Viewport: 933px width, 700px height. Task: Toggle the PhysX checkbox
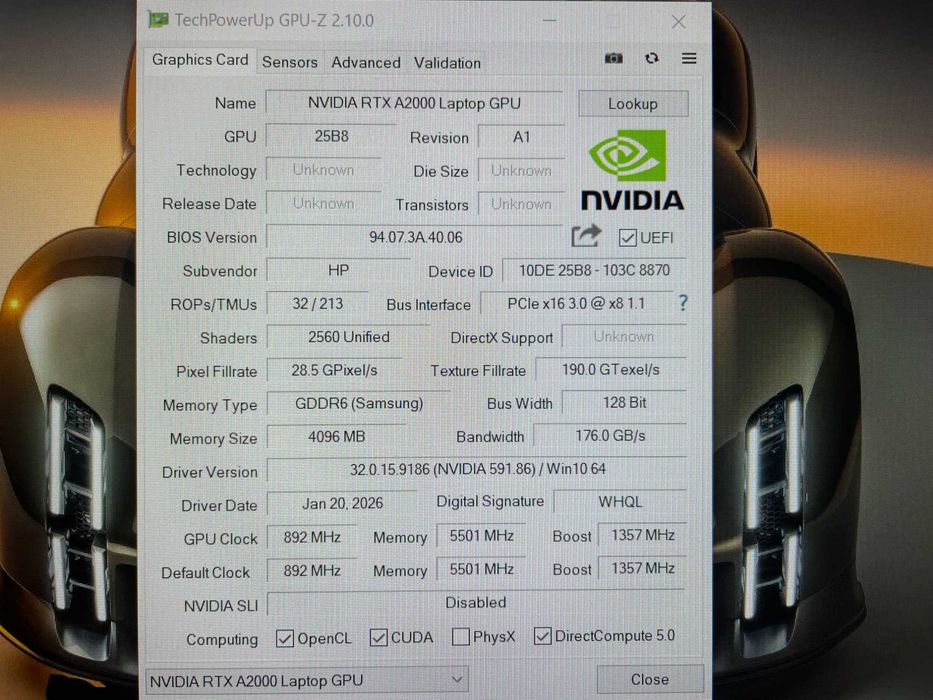pyautogui.click(x=461, y=637)
